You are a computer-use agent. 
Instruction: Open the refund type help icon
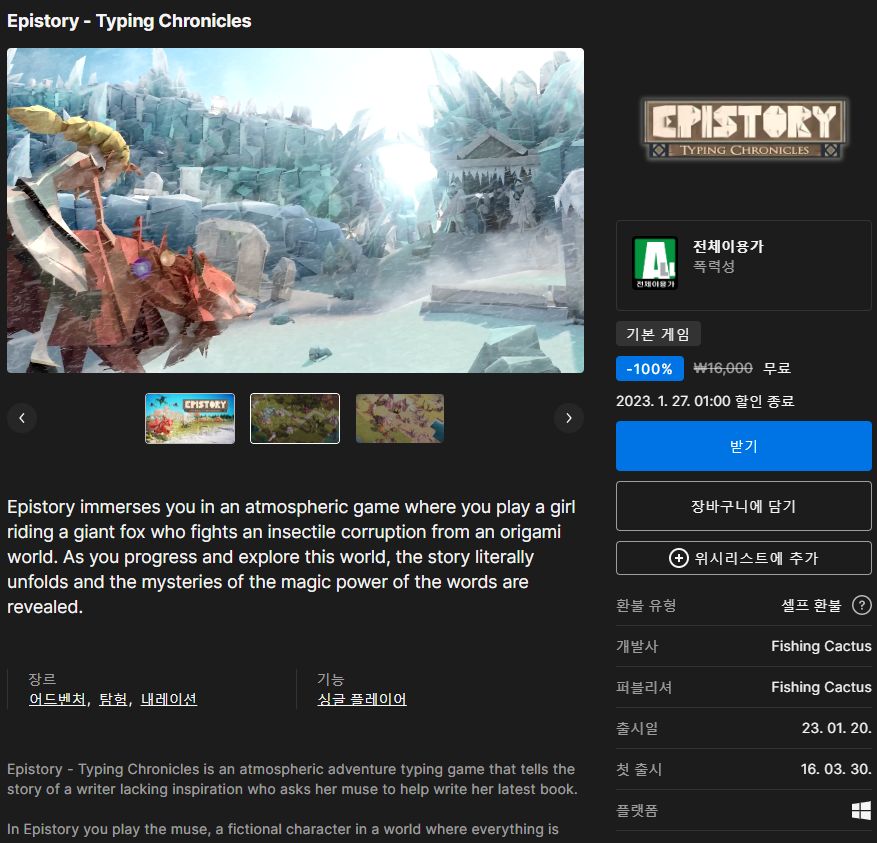tap(861, 605)
